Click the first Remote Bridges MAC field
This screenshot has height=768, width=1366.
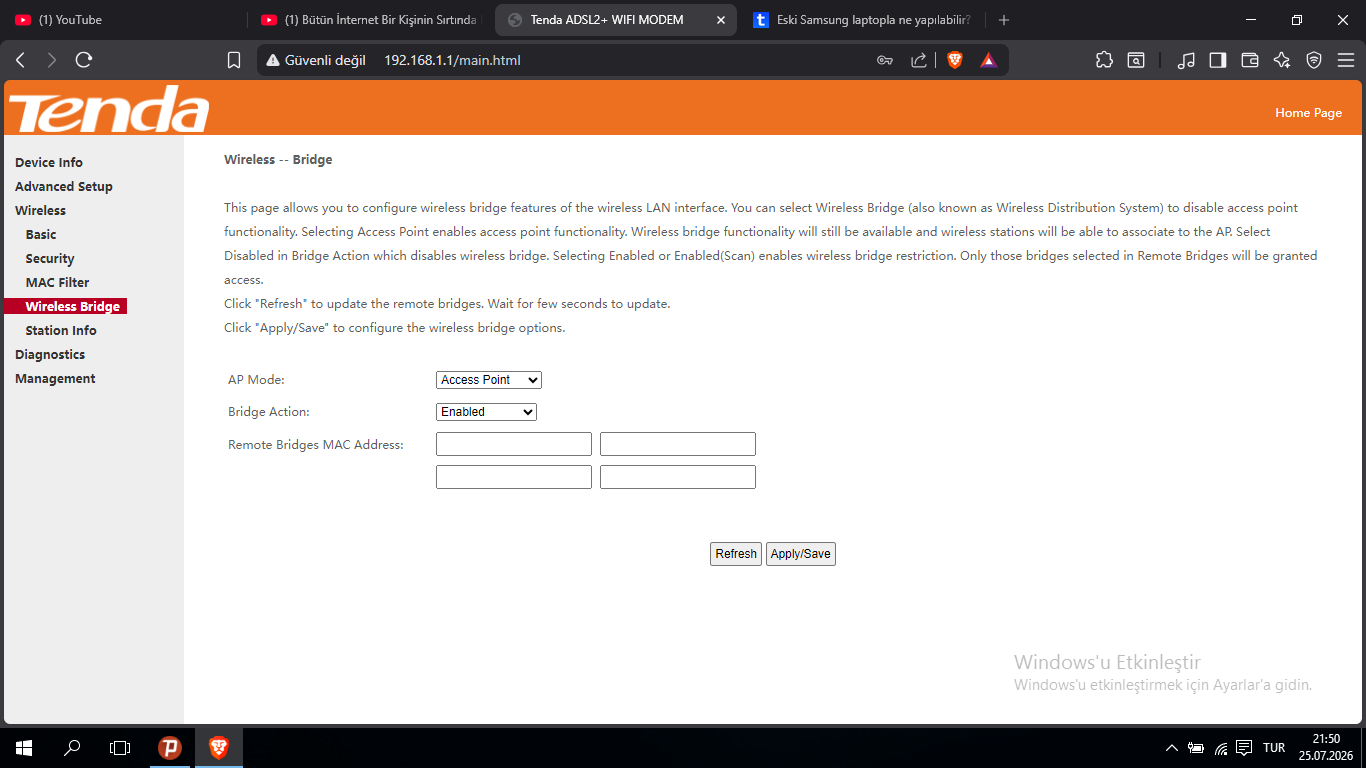point(514,445)
